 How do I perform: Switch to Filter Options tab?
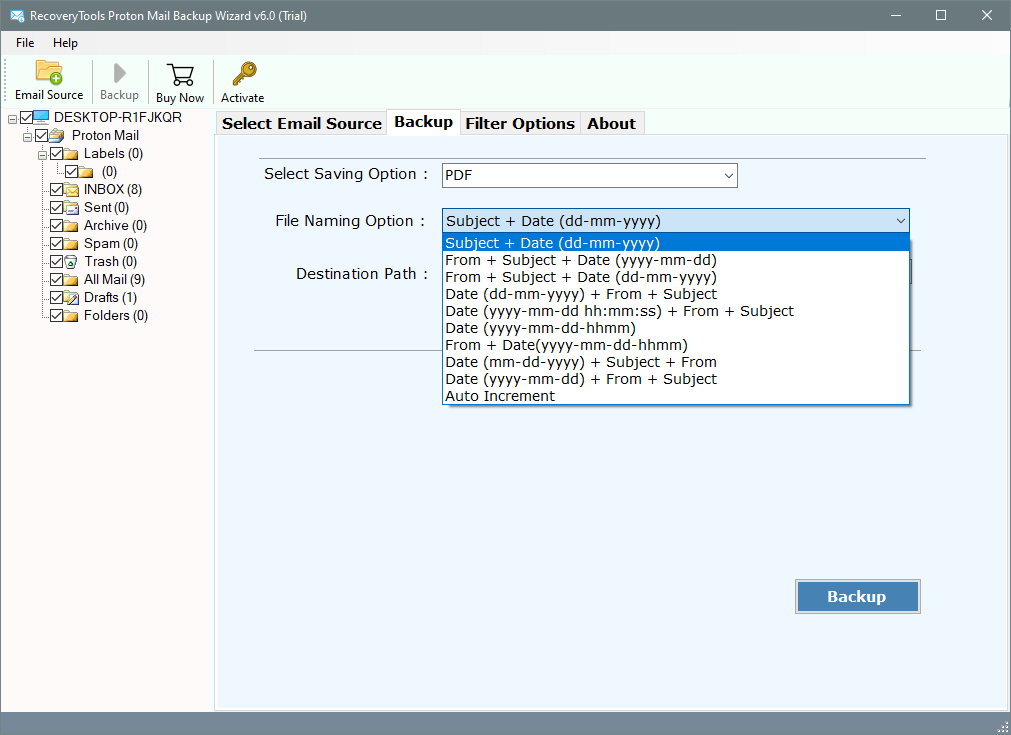pos(520,123)
